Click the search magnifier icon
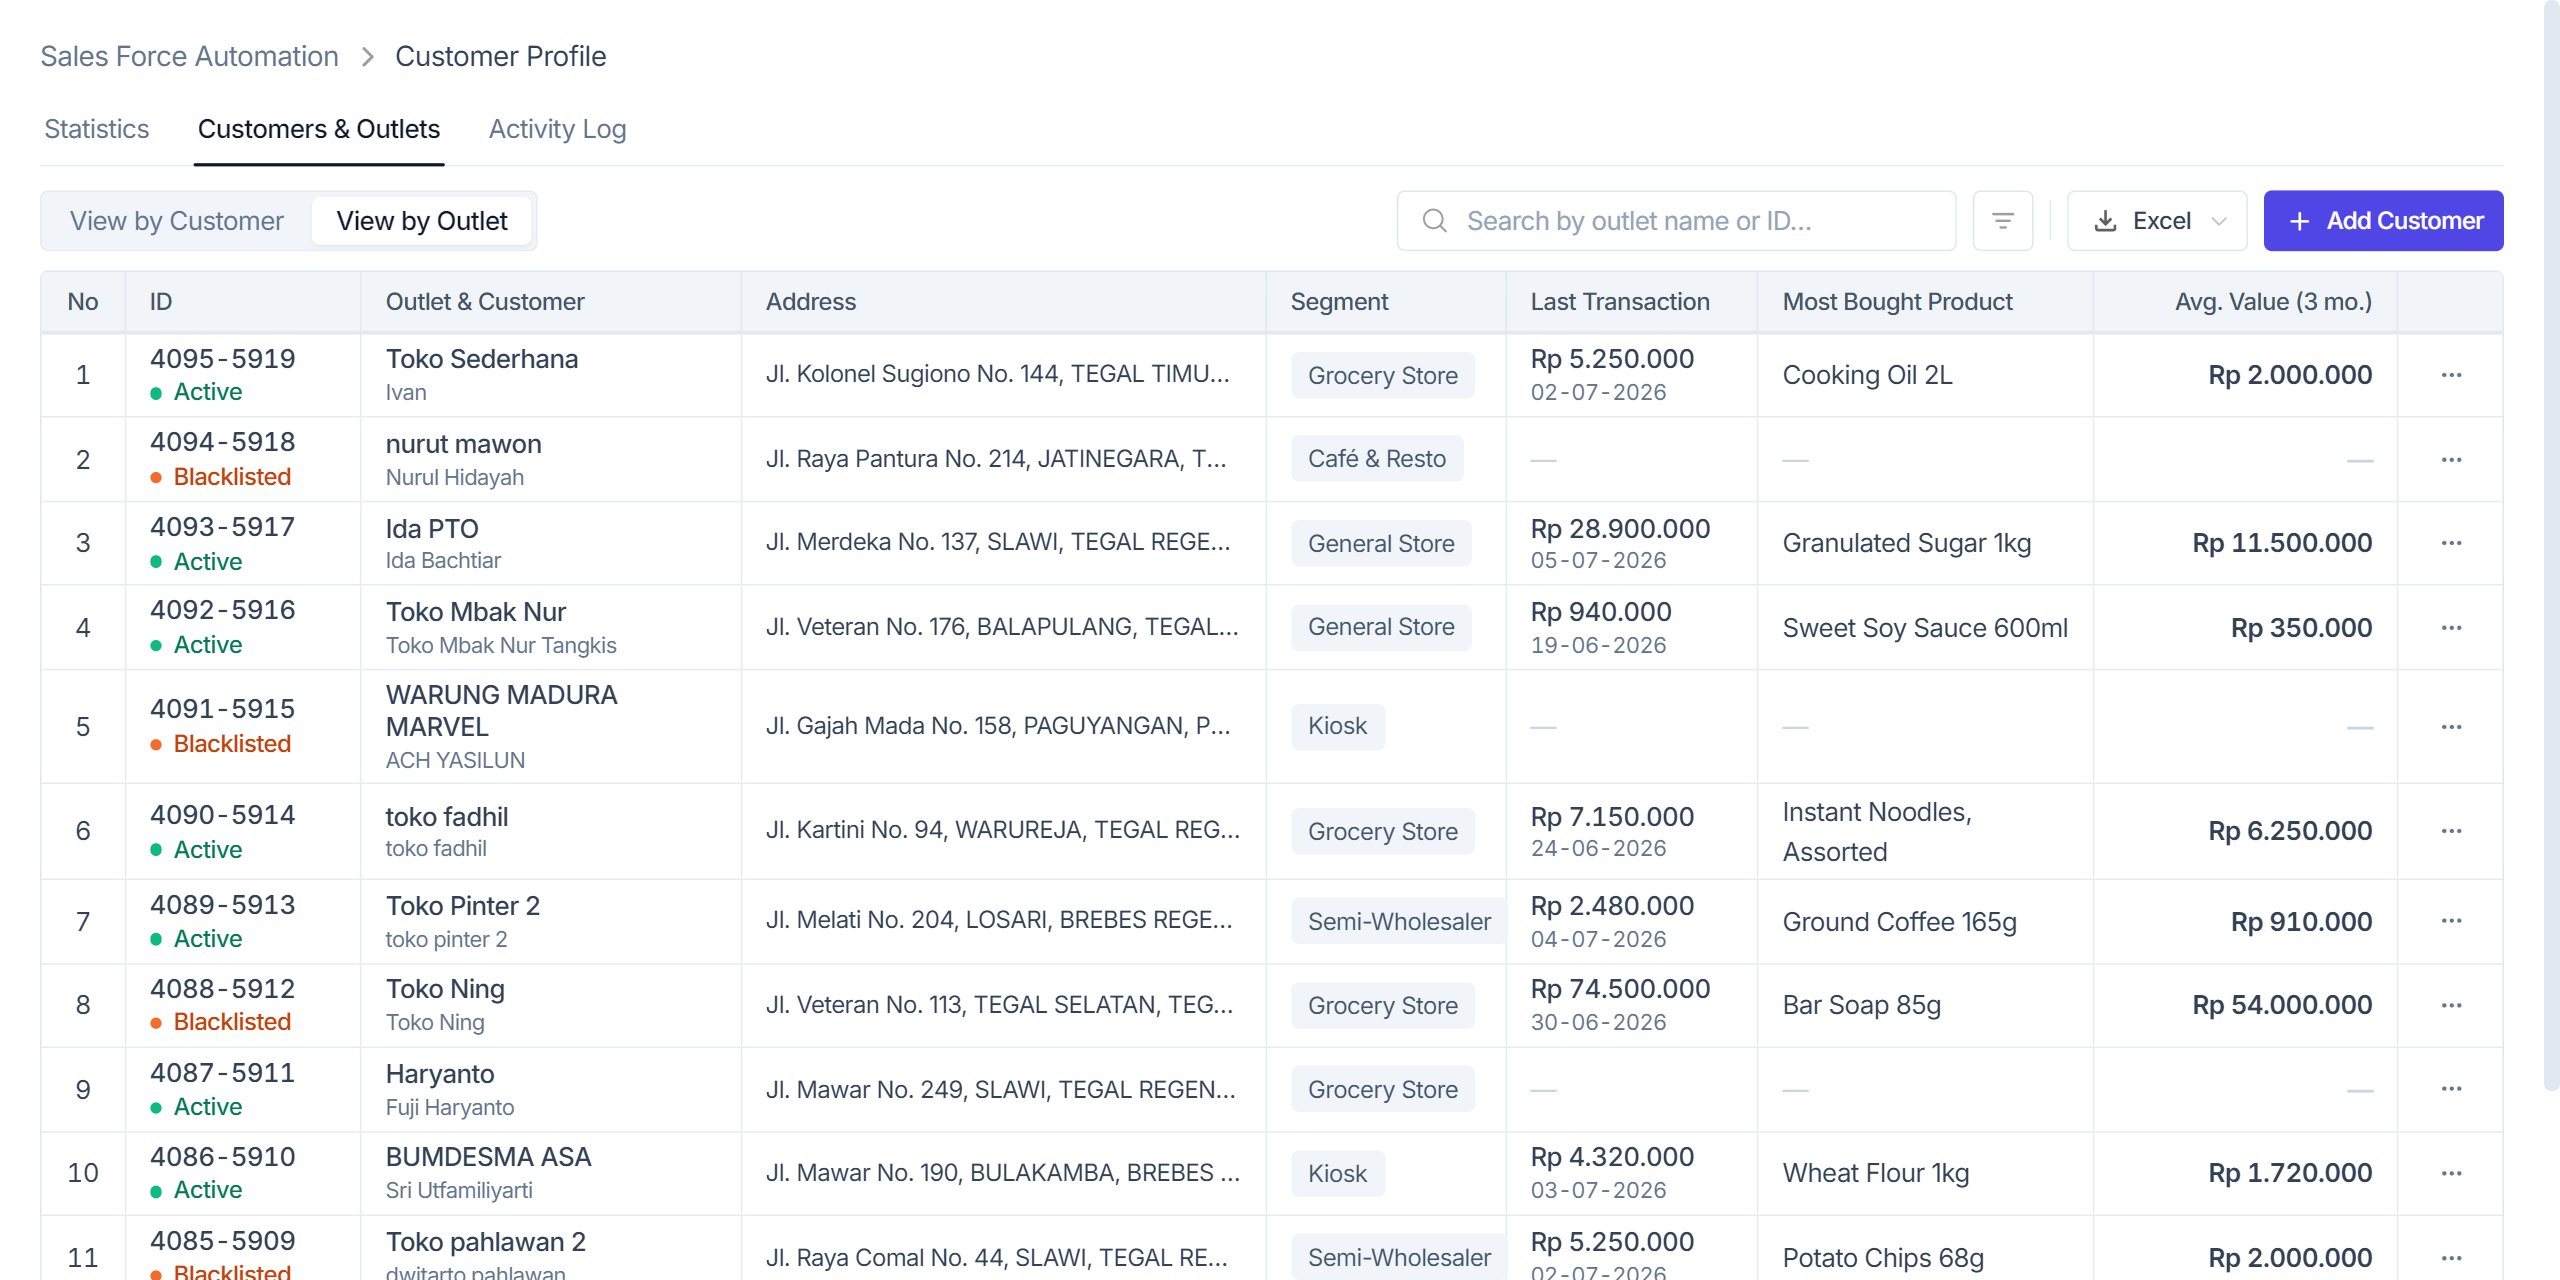 pos(1435,221)
